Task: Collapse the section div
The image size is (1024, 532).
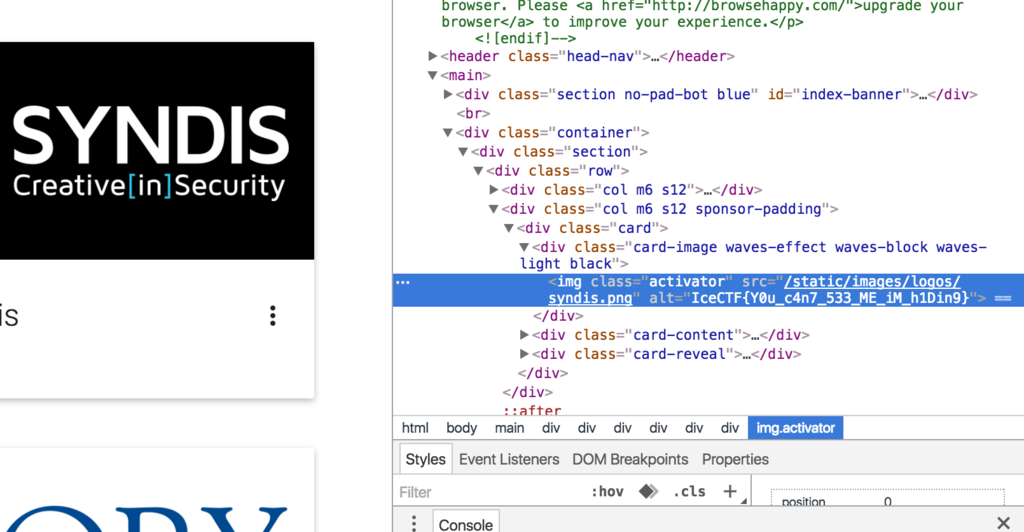Action: [x=463, y=151]
